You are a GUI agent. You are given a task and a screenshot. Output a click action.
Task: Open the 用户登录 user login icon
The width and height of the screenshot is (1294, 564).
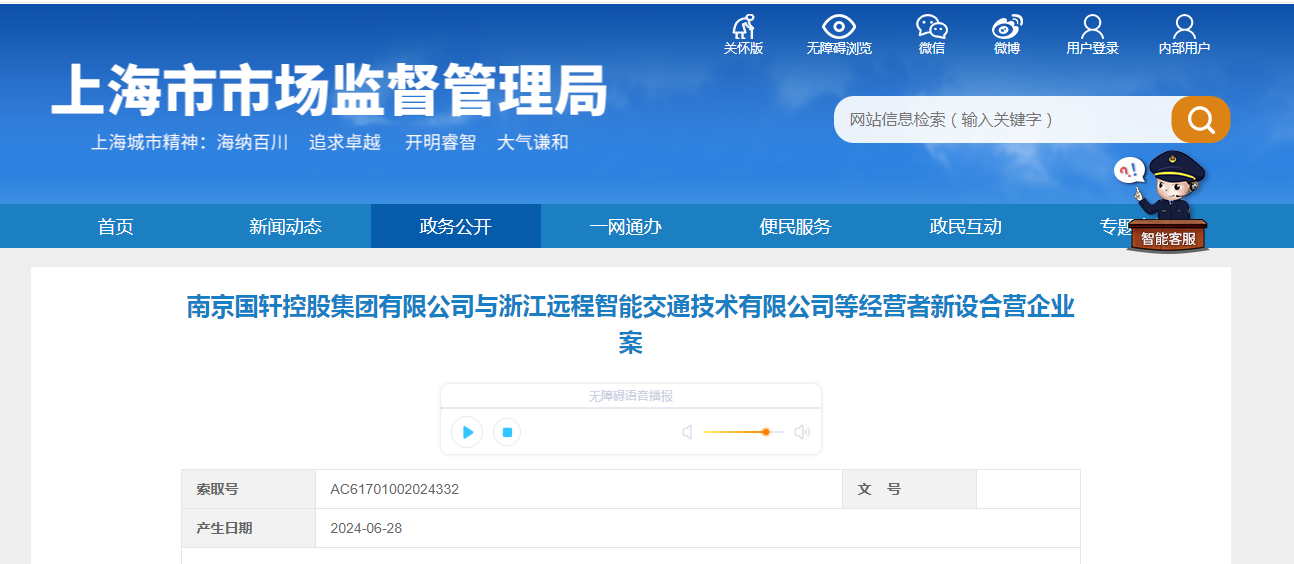pyautogui.click(x=1092, y=27)
